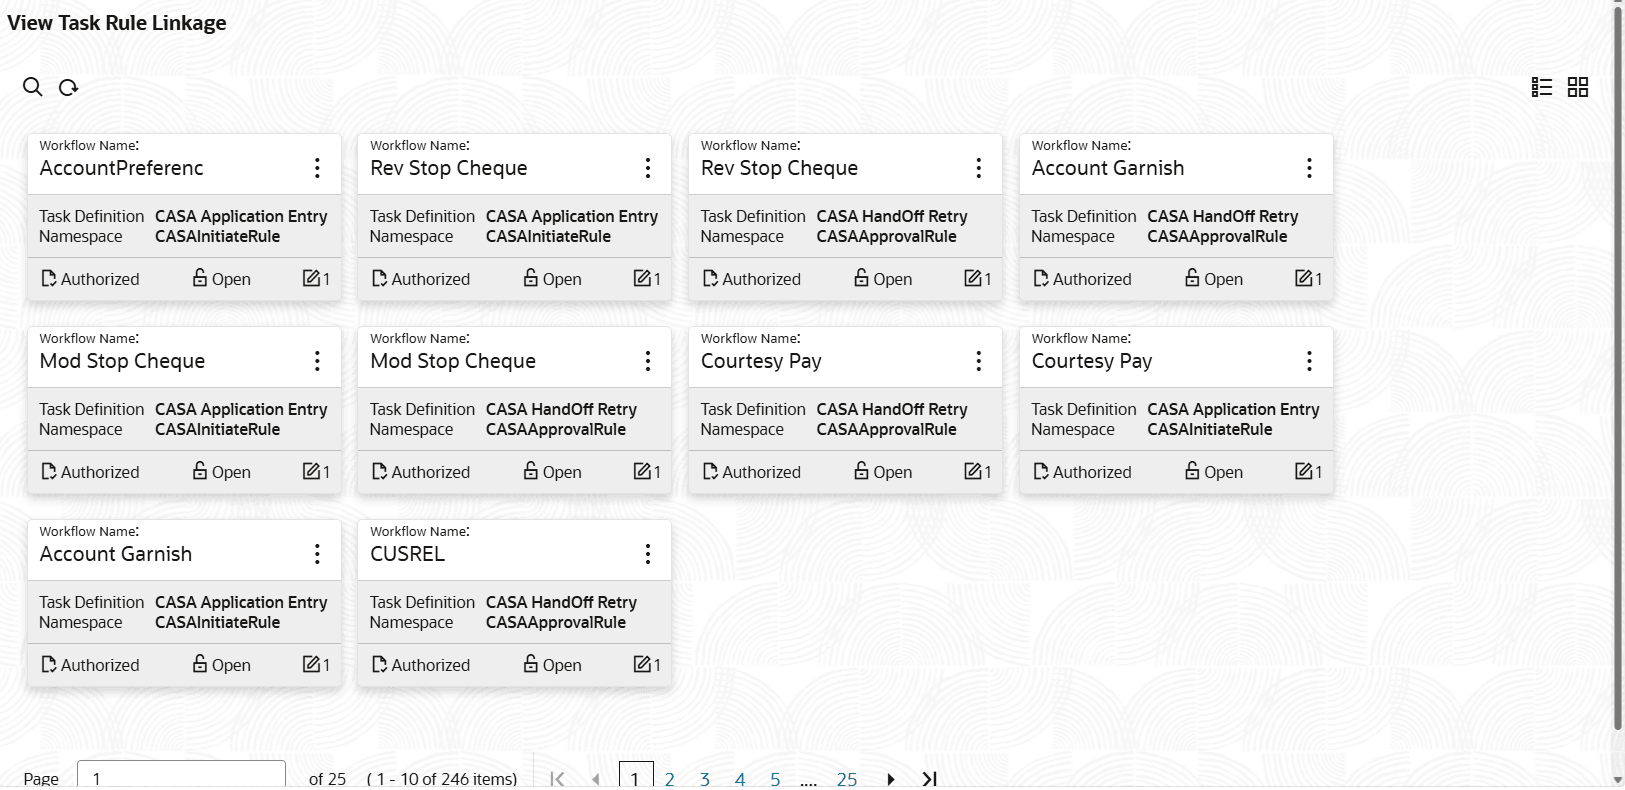Screen dimensions: 1625x790
Task: Click the "1 - 10 of 246 items" text
Action: click(442, 778)
